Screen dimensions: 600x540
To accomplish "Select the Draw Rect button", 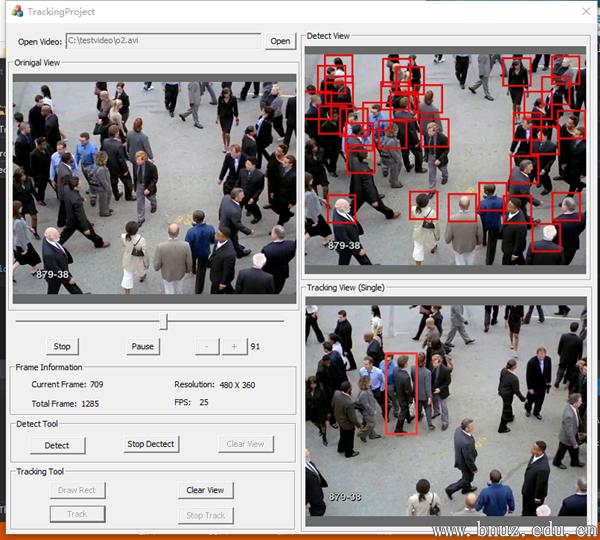I will (x=77, y=490).
